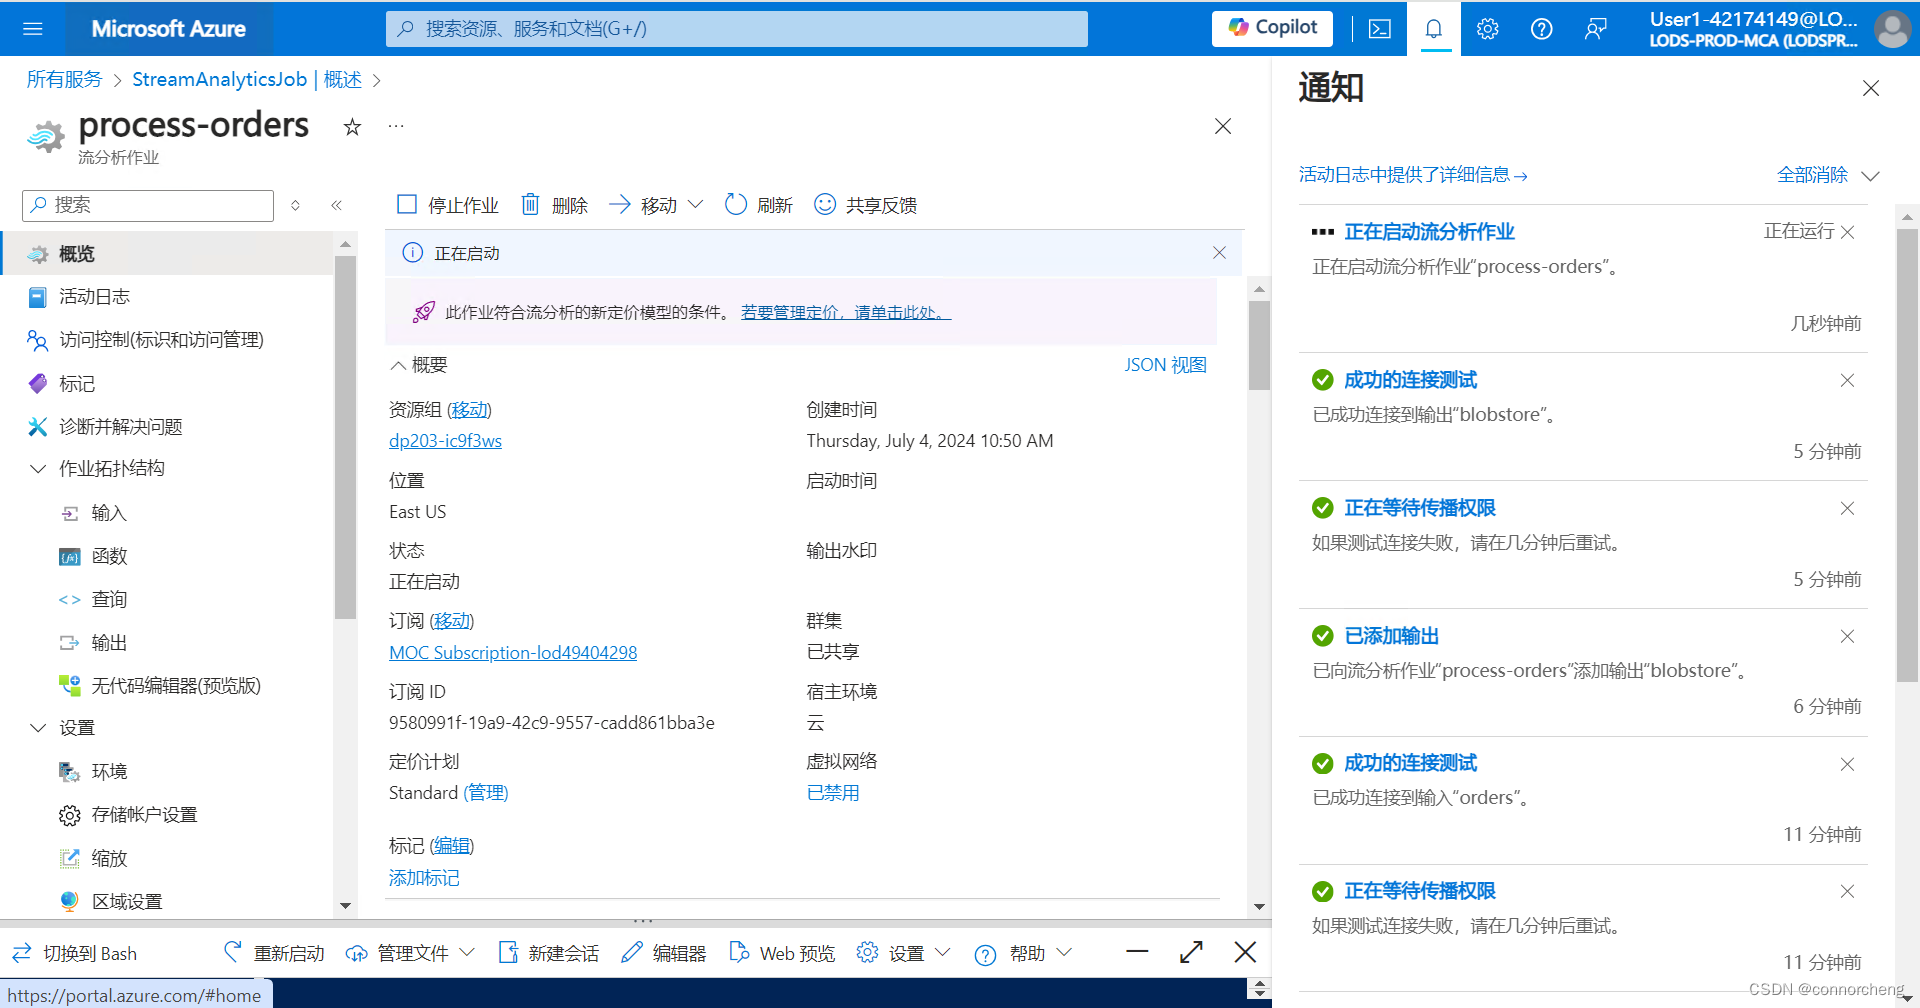Click 重新启动 in Cloud Shell bar
Viewport: 1920px width, 1008px height.
point(274,953)
